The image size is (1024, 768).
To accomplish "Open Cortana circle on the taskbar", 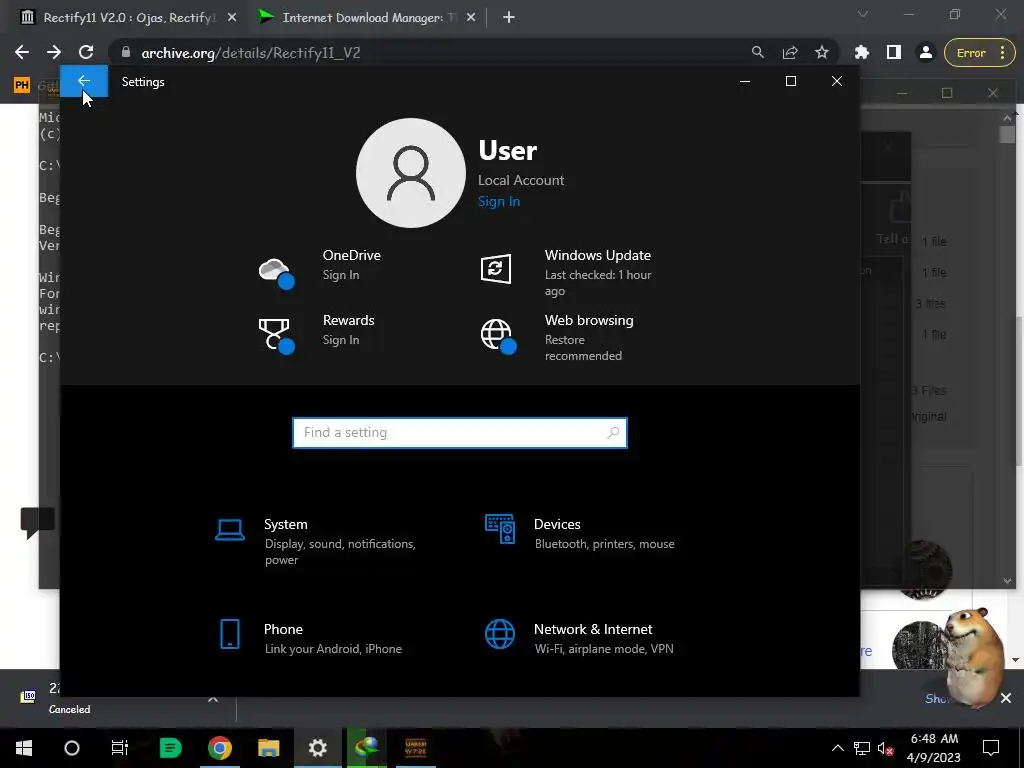I will coord(72,748).
